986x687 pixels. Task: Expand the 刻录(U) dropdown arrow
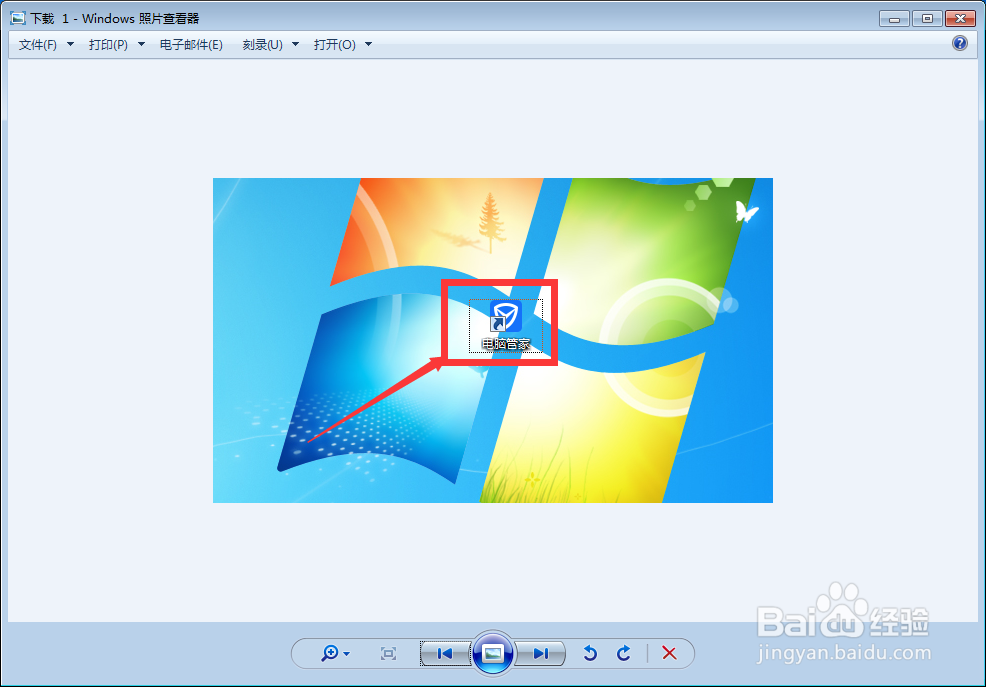click(x=296, y=44)
